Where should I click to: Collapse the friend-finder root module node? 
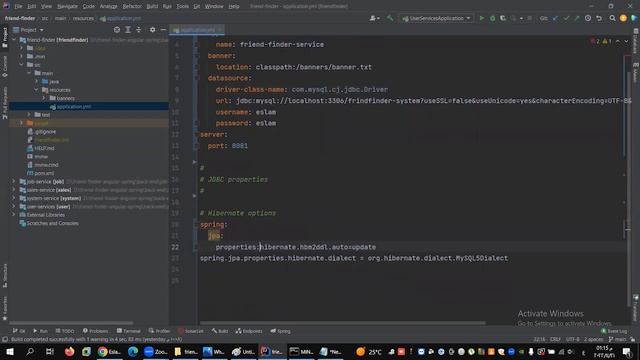pyautogui.click(x=14, y=40)
